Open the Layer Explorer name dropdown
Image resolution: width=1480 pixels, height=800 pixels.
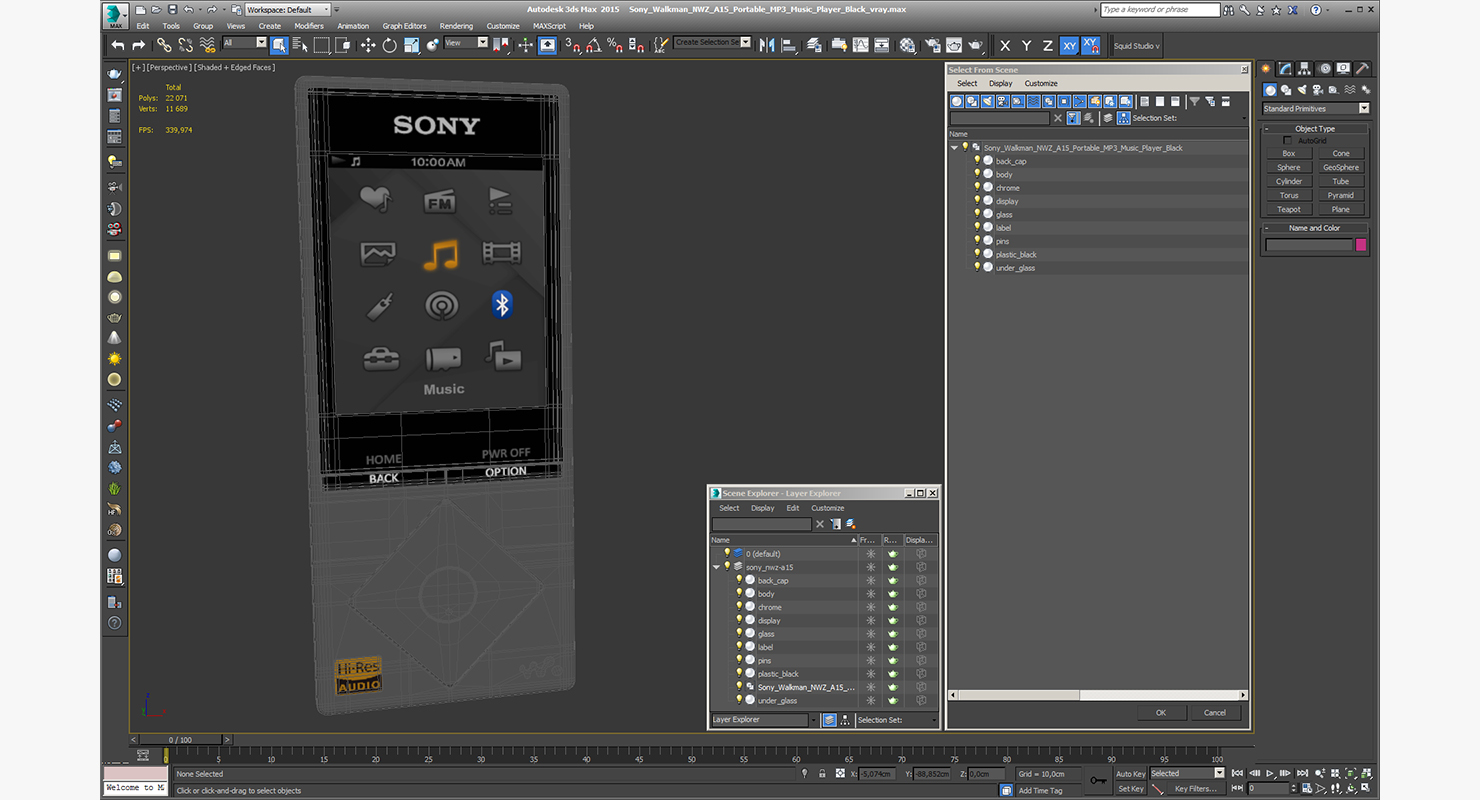tap(764, 720)
